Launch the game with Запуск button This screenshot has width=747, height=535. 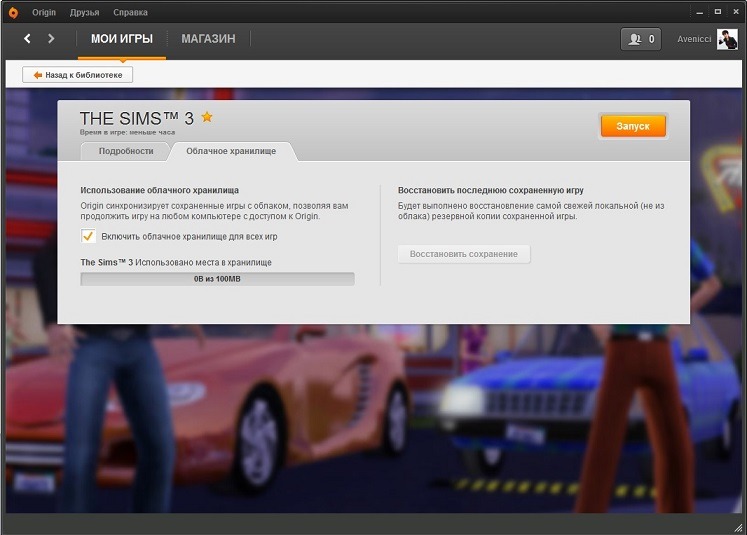click(x=633, y=126)
